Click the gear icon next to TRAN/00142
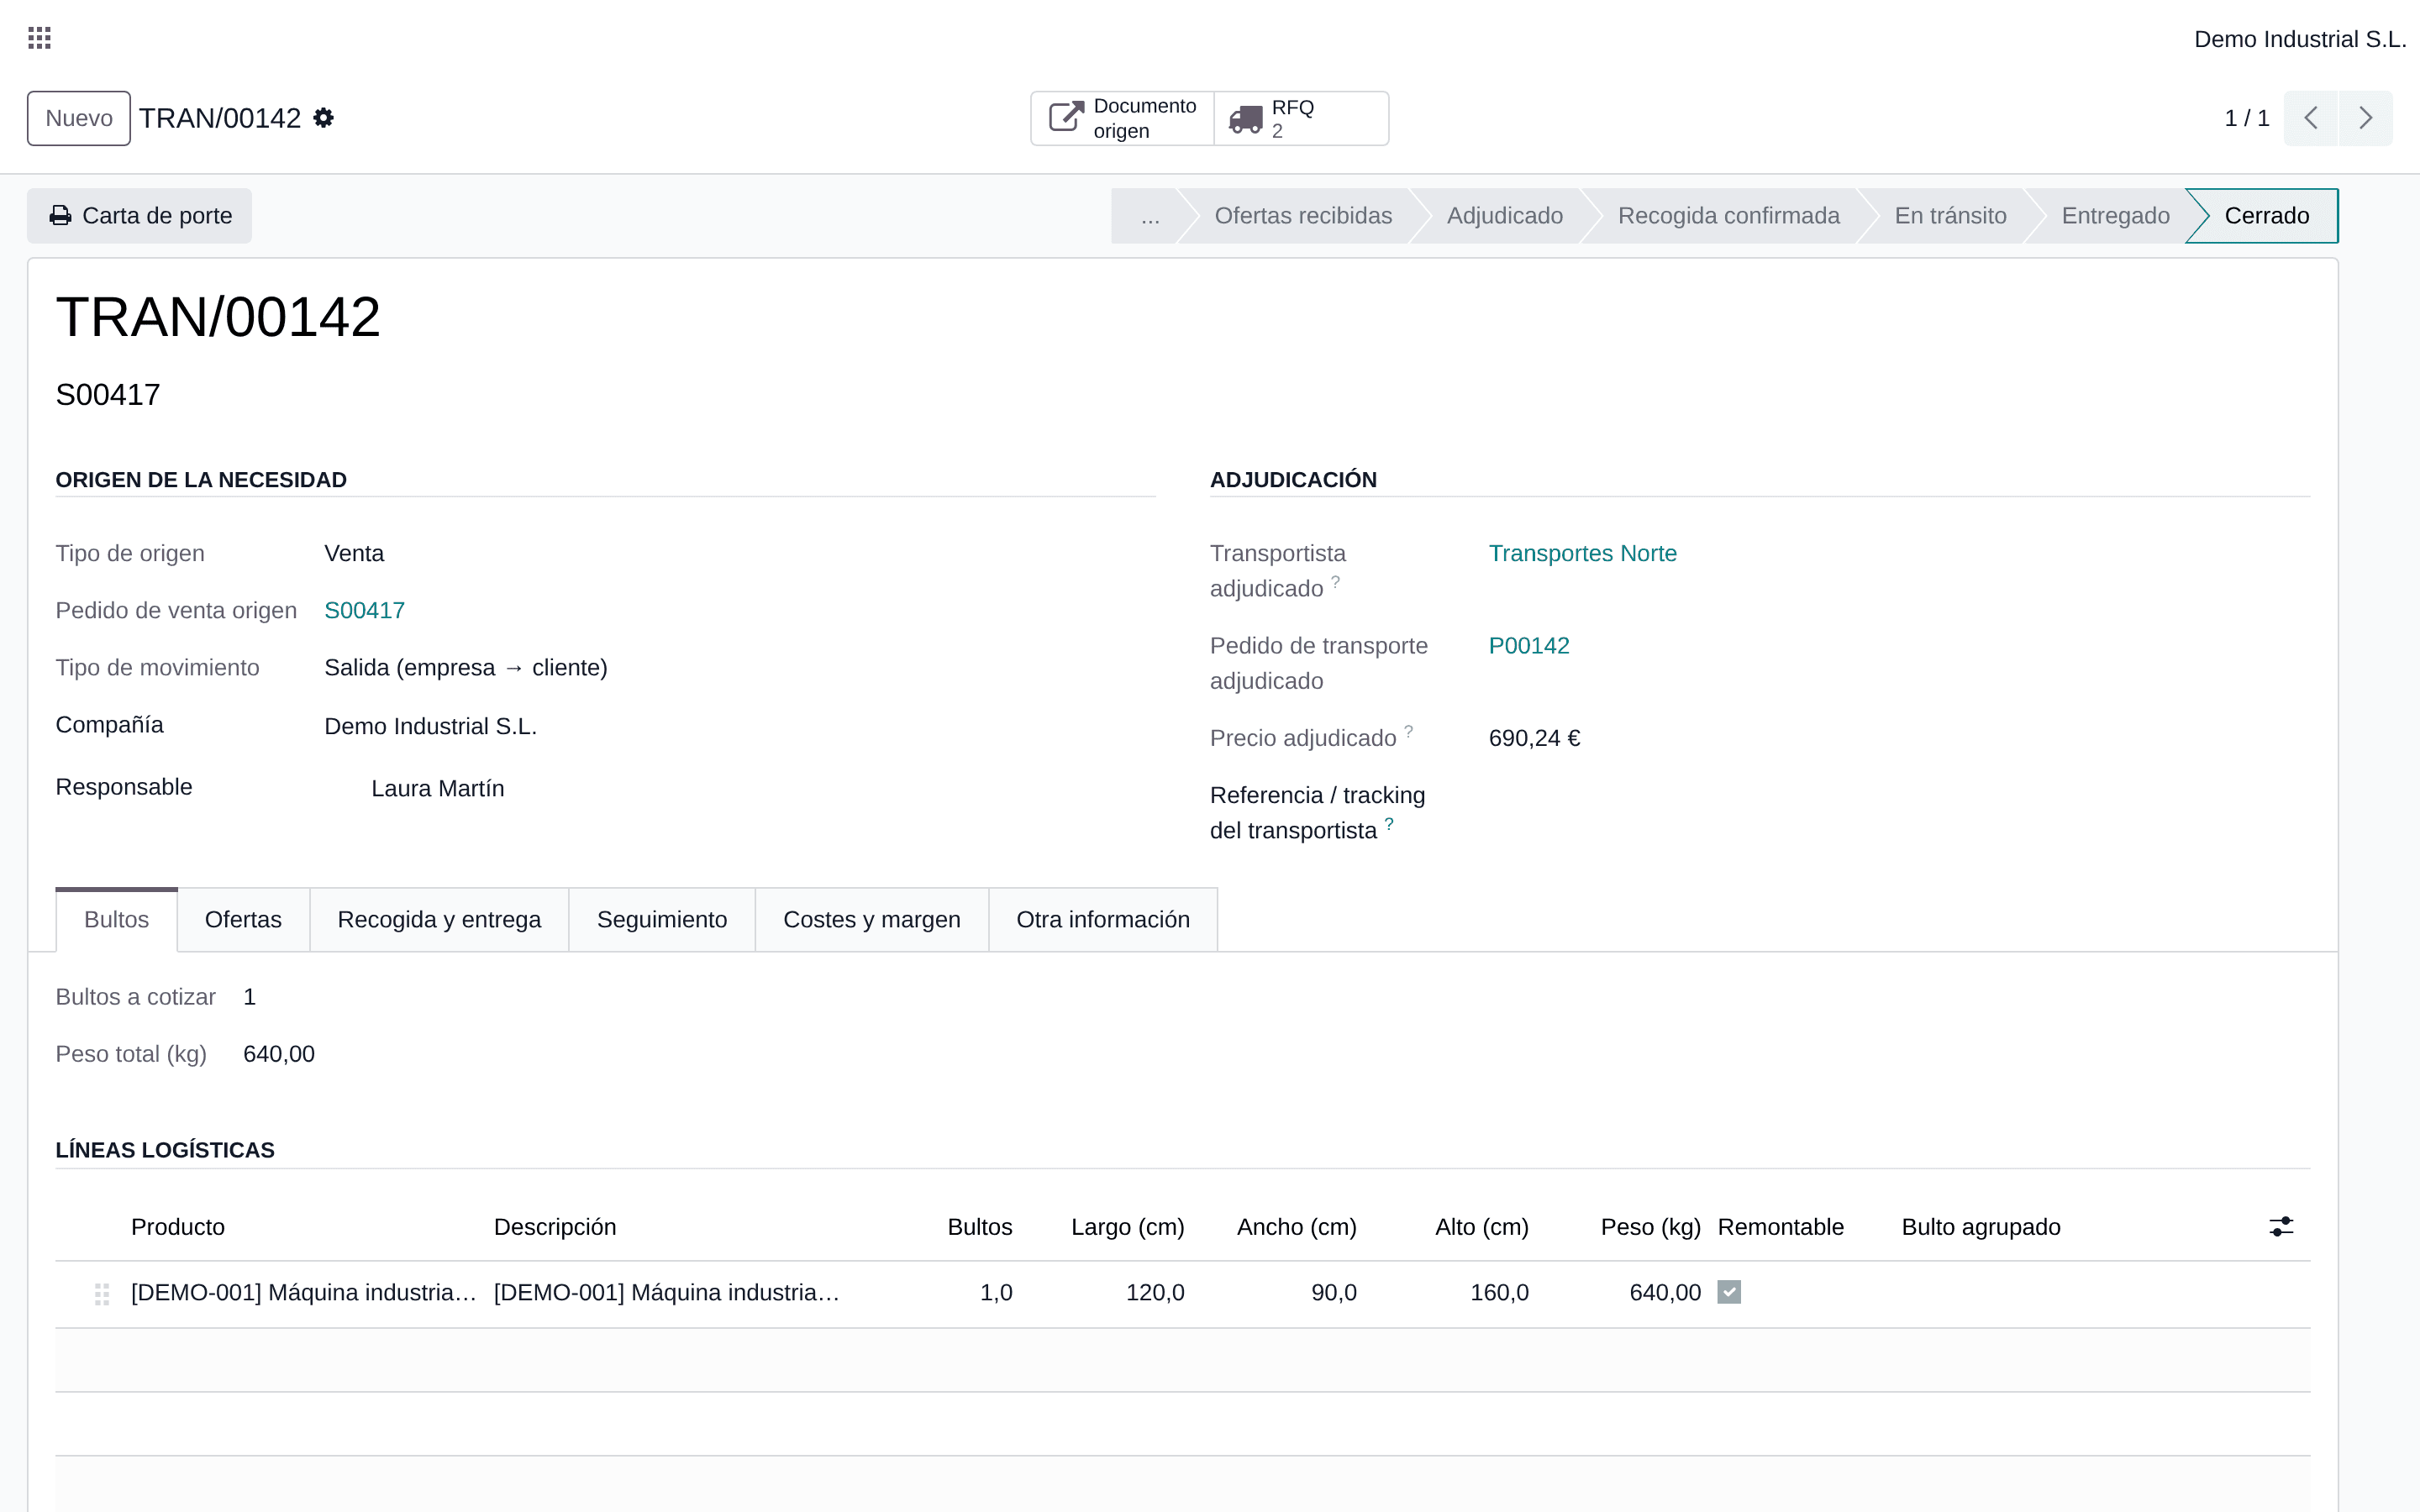 323,118
